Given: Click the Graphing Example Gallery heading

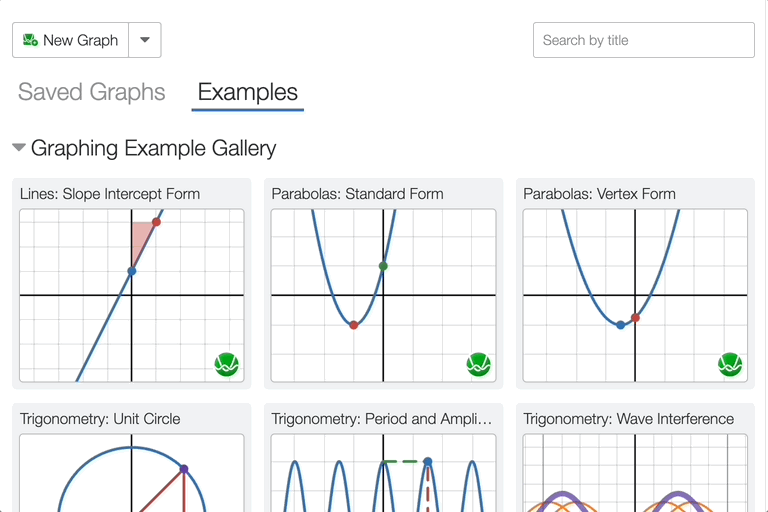Looking at the screenshot, I should [153, 148].
